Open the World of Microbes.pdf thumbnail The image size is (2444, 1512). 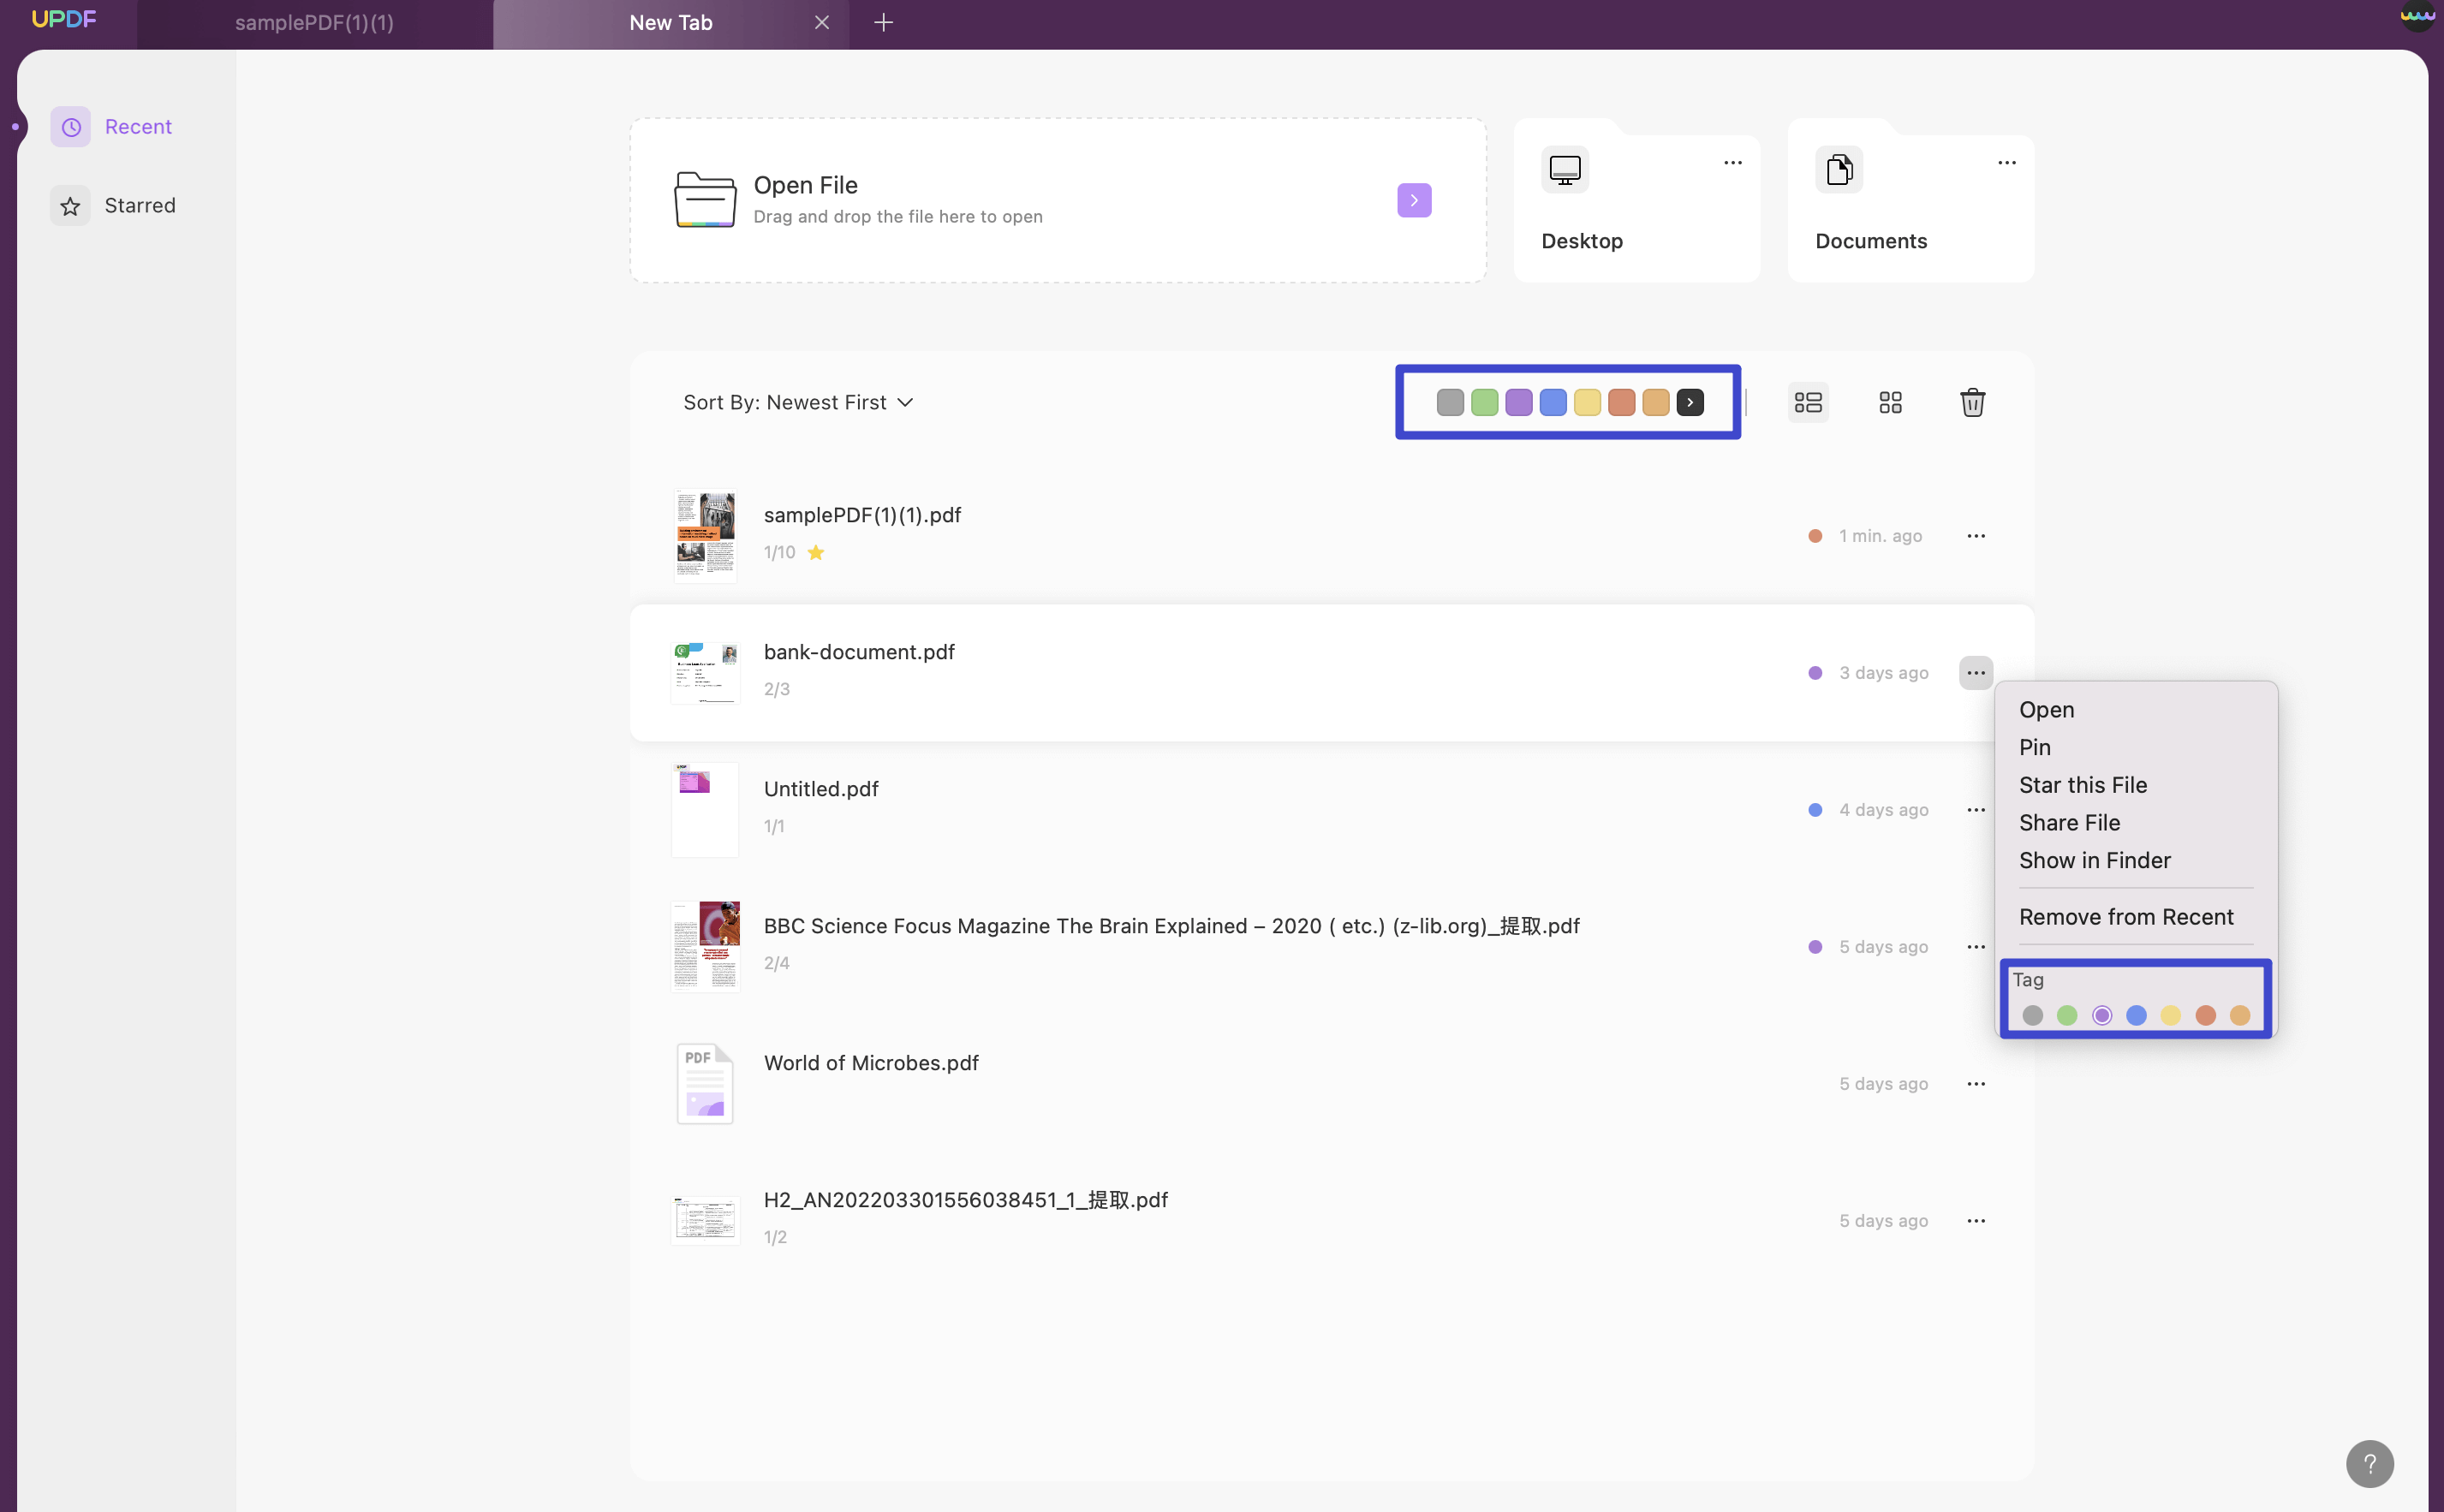(x=705, y=1084)
